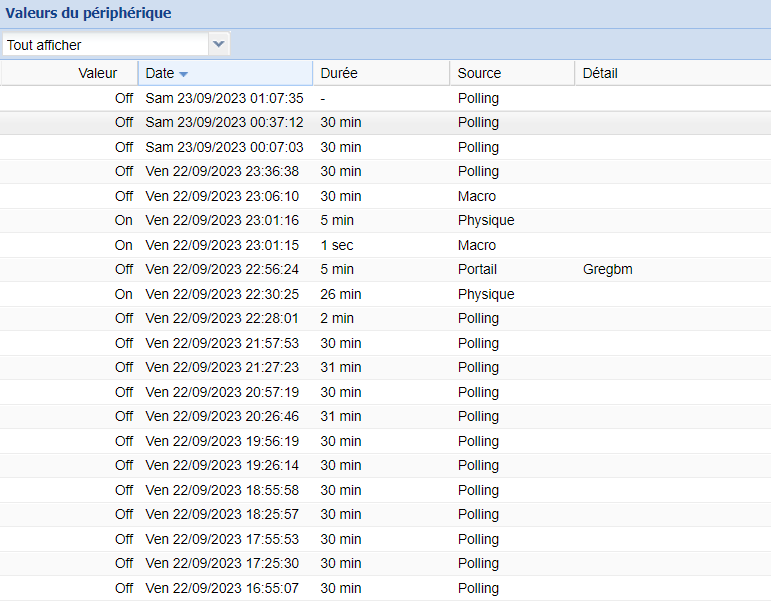The width and height of the screenshot is (771, 601).
Task: Select date Ven 22/09/2023 19:56:19
Action: click(222, 441)
